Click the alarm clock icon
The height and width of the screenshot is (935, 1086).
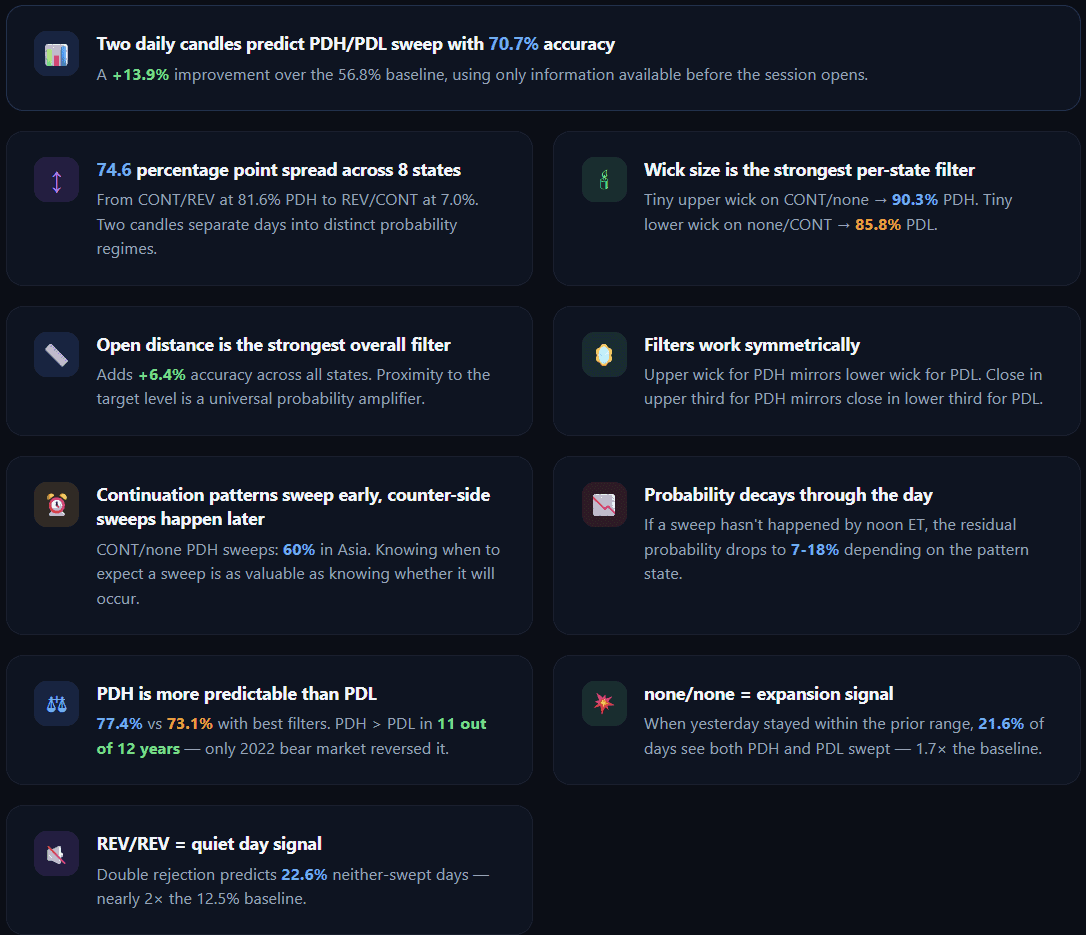coord(56,505)
